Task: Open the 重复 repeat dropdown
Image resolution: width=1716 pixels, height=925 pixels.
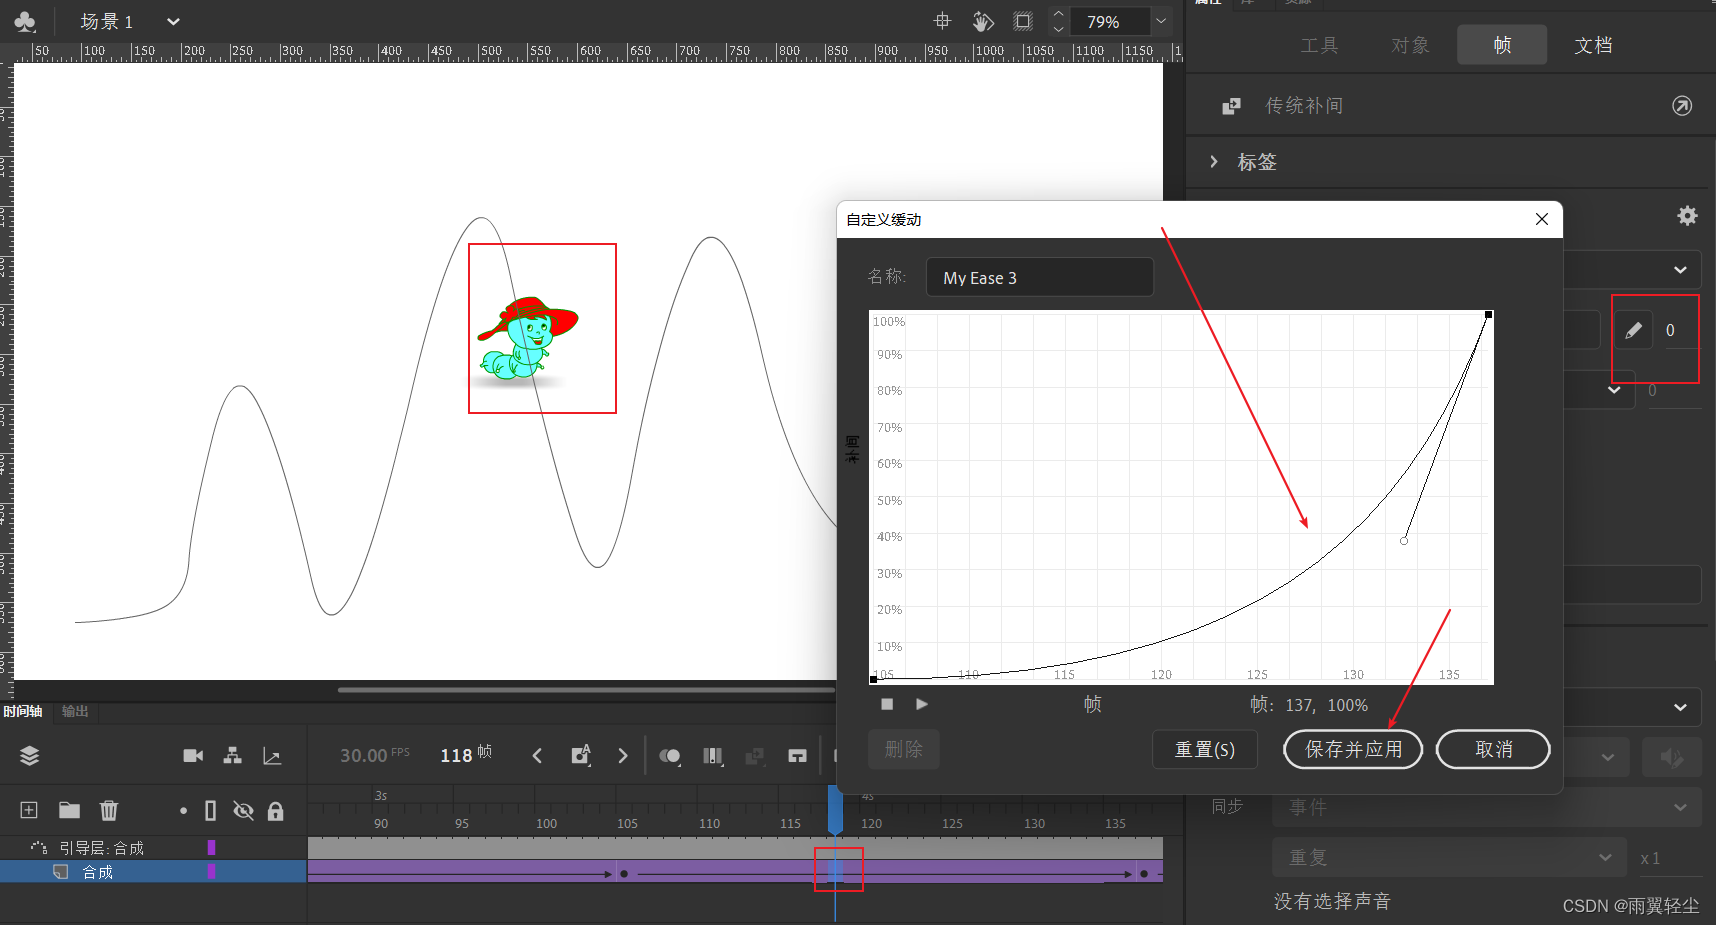Action: pyautogui.click(x=1449, y=857)
